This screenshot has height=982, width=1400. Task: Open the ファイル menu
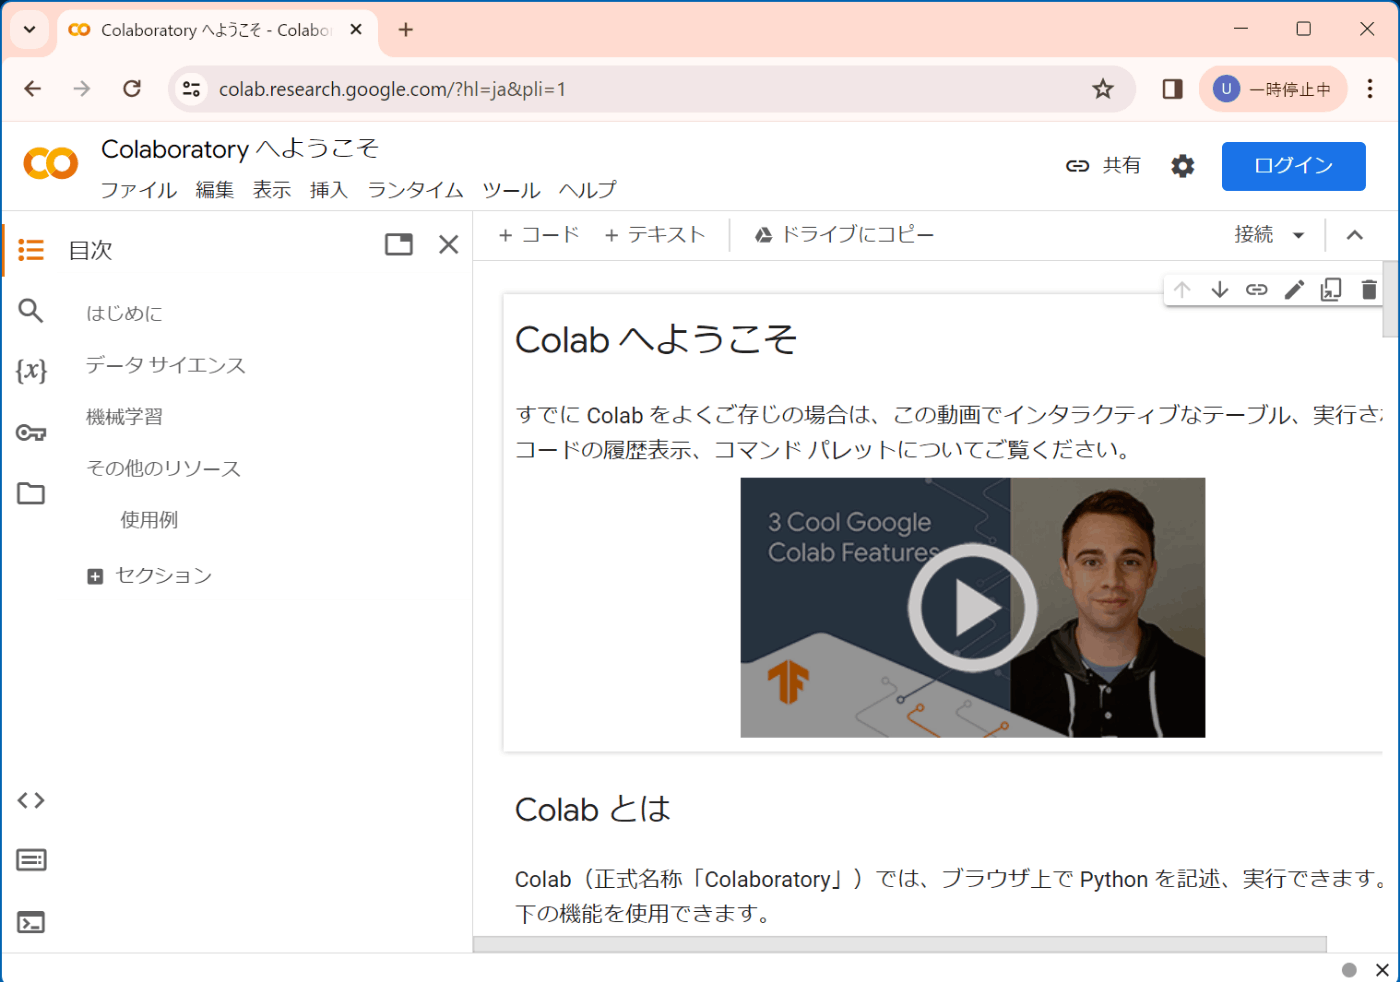coord(139,190)
